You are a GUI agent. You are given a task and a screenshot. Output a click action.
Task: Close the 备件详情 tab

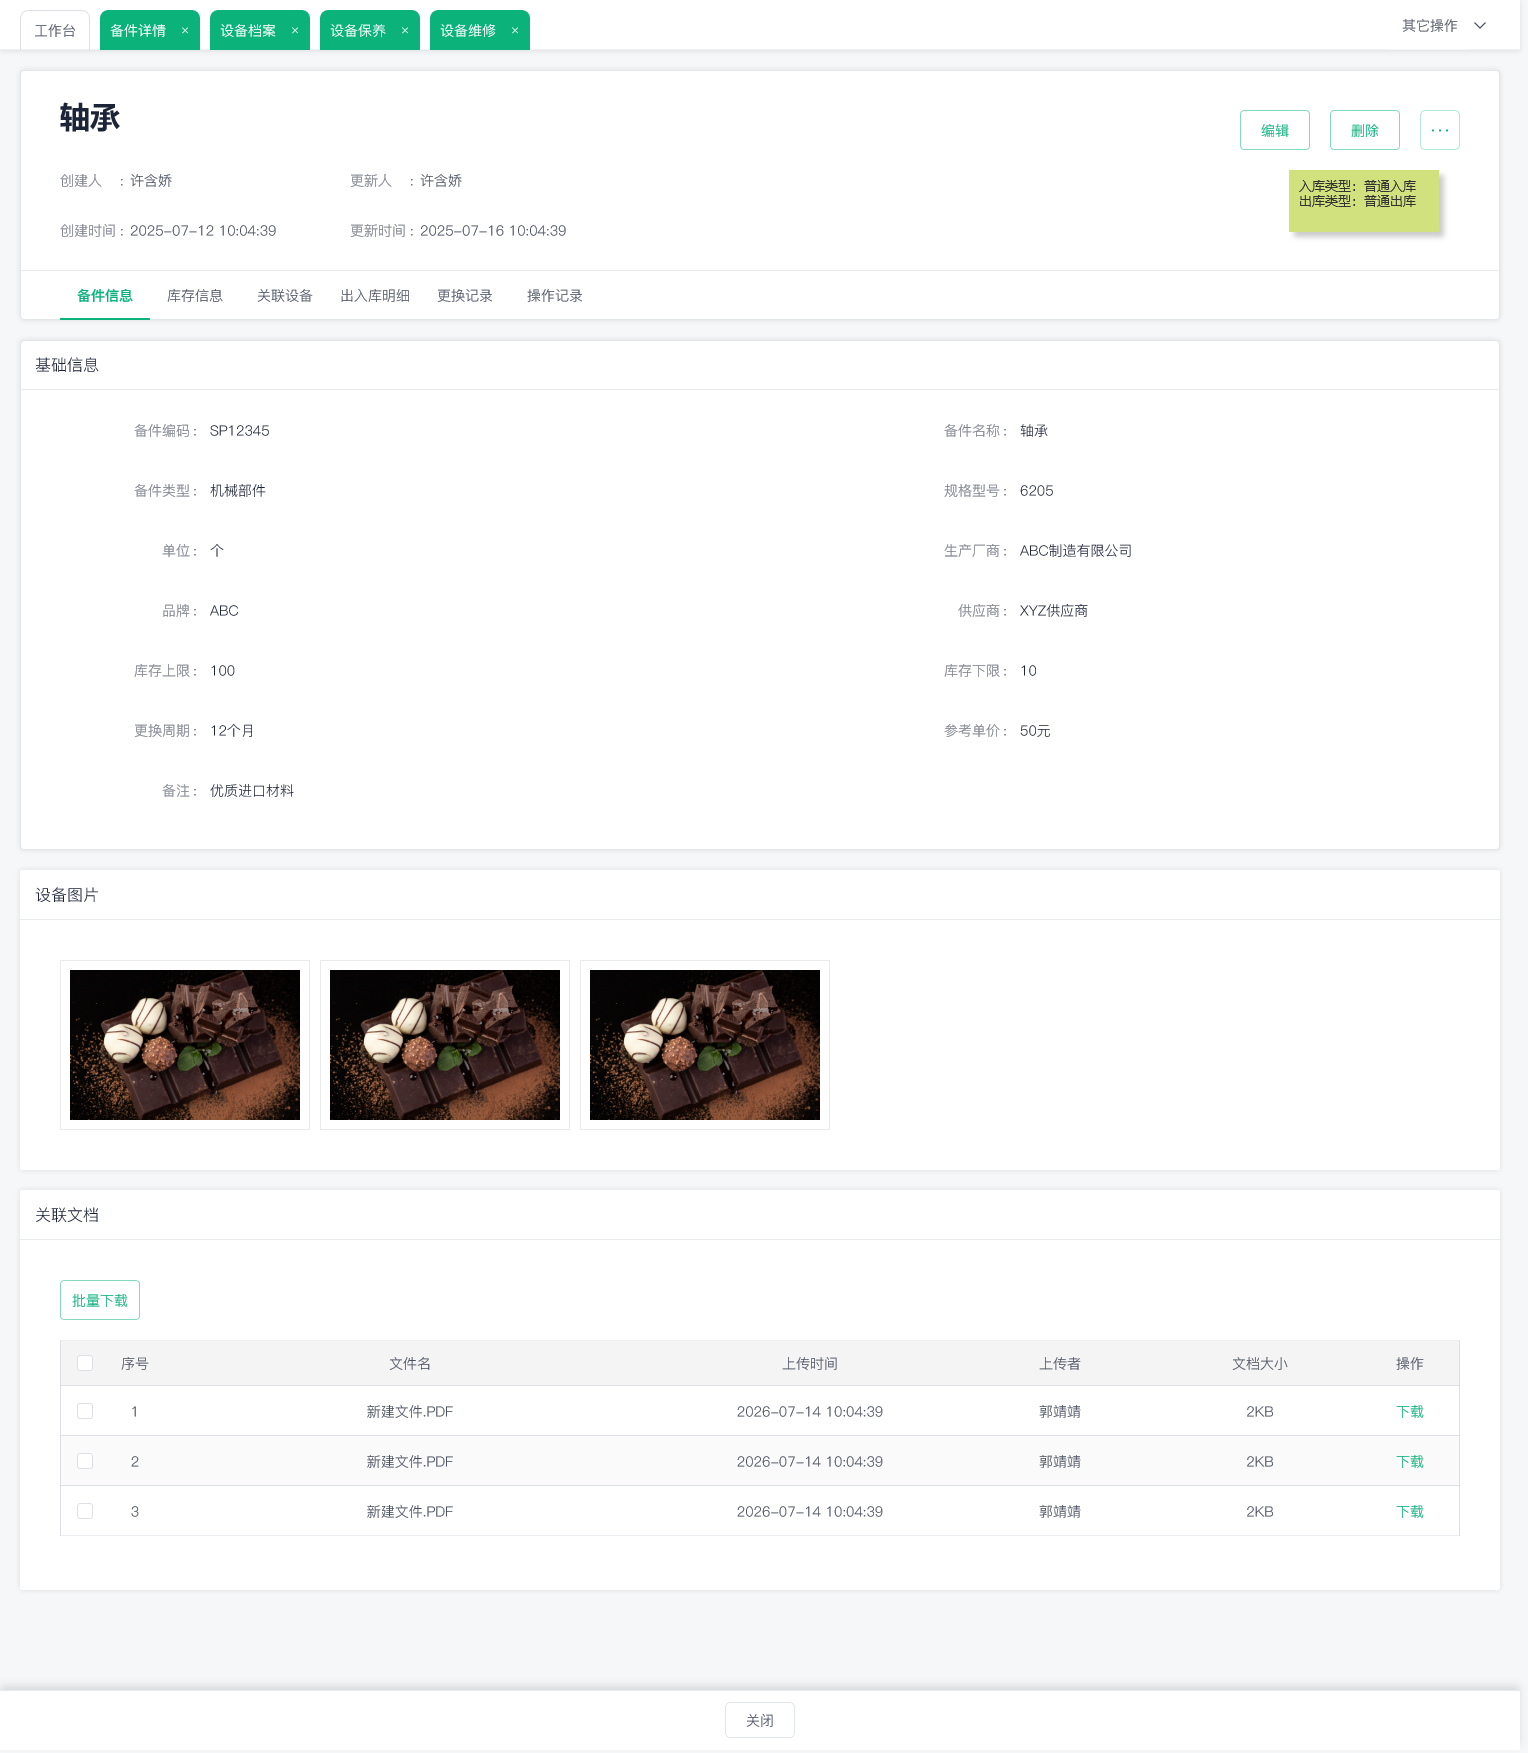pyautogui.click(x=185, y=31)
